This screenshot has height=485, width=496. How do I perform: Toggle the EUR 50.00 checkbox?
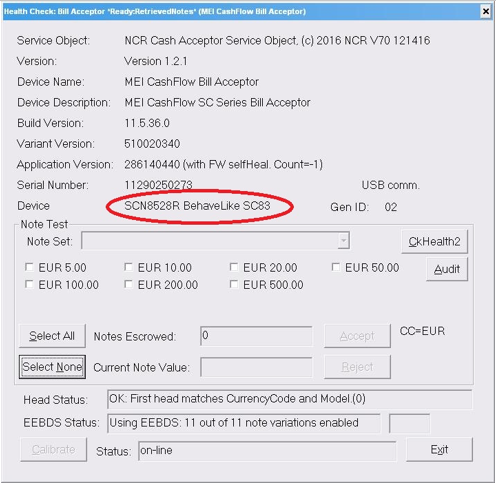pos(336,267)
